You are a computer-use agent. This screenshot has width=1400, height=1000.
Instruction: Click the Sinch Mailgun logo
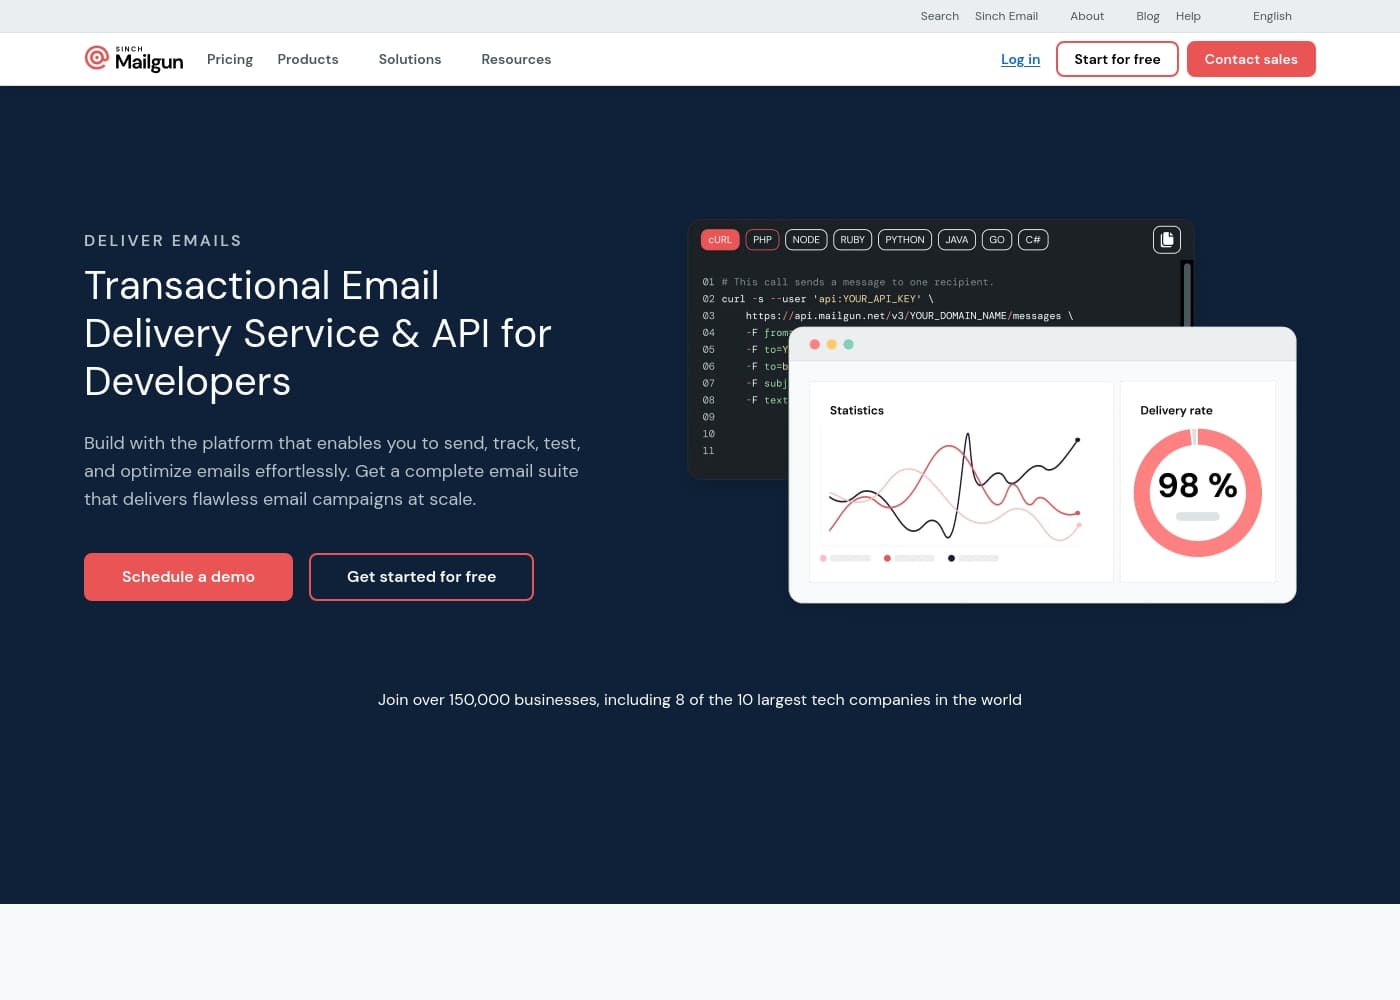pos(134,59)
